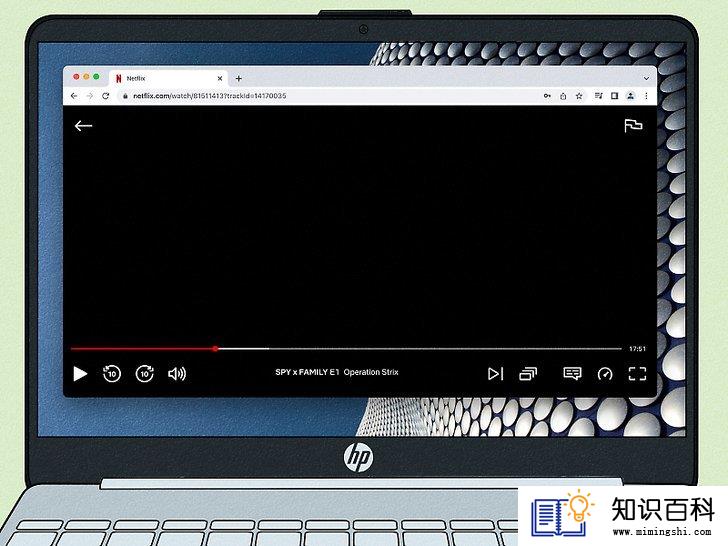Click the green maximize window button
Viewport: 728px width, 546px height.
pos(97,77)
